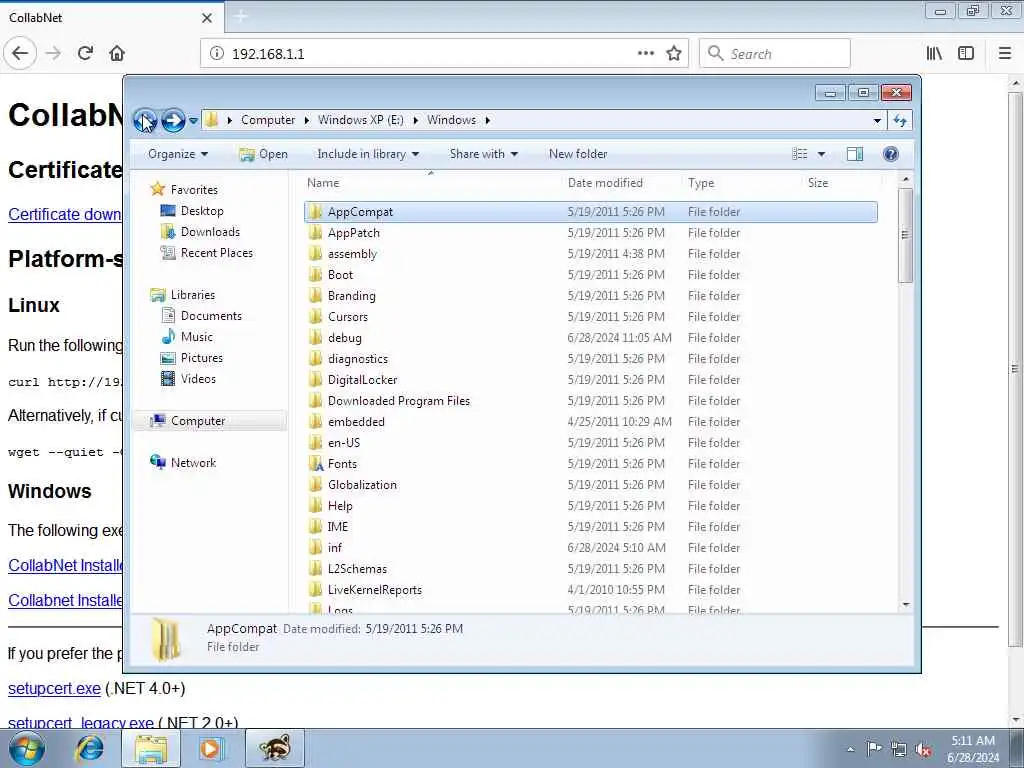1024x768 pixels.
Task: Select the assembly folder icon
Action: click(315, 253)
